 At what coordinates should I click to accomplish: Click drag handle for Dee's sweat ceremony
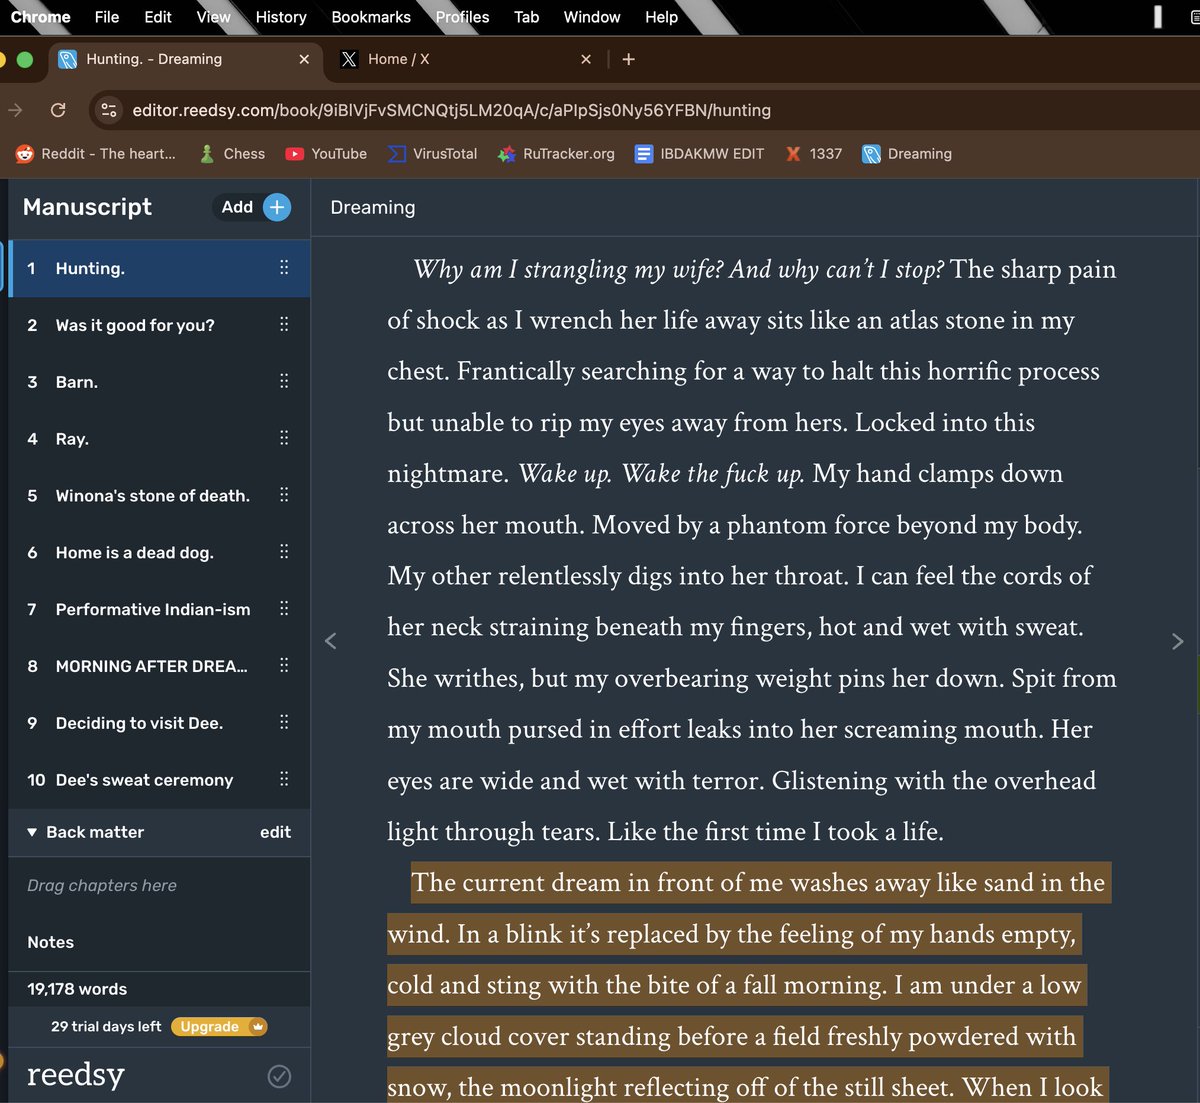point(284,779)
